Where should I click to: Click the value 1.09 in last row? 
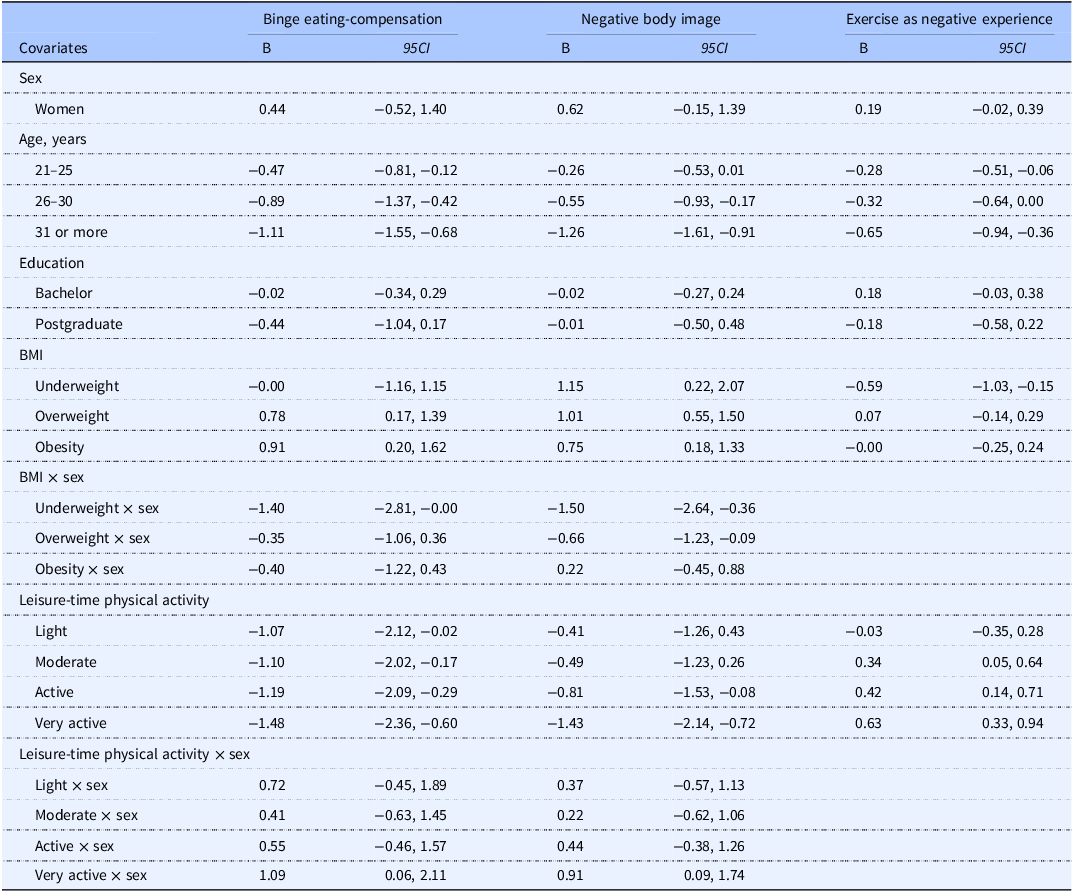tap(272, 875)
